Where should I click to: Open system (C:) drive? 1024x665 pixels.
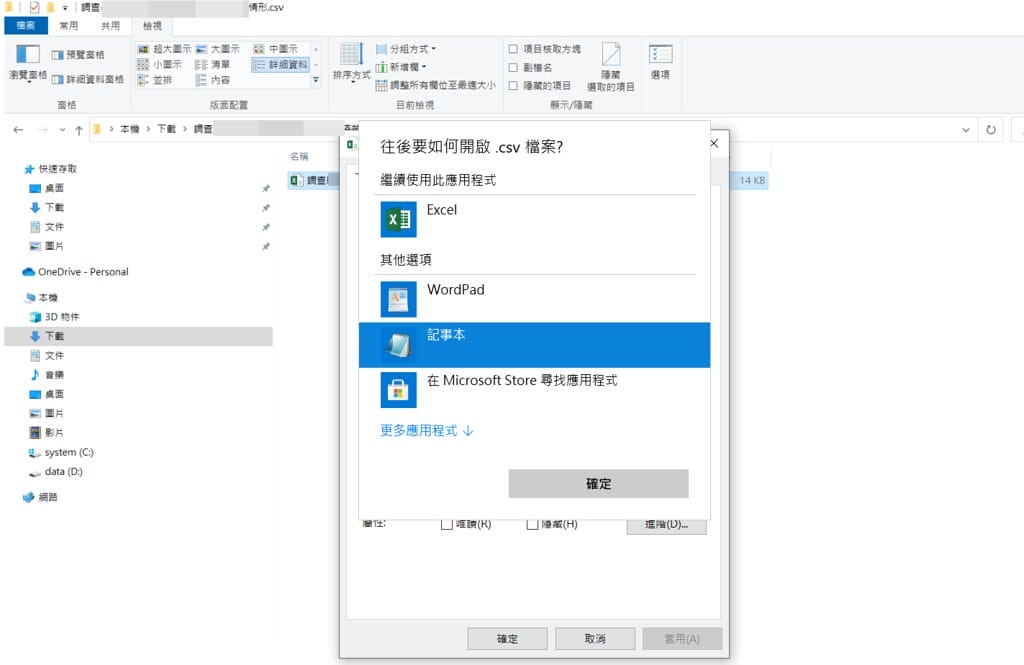tap(61, 452)
